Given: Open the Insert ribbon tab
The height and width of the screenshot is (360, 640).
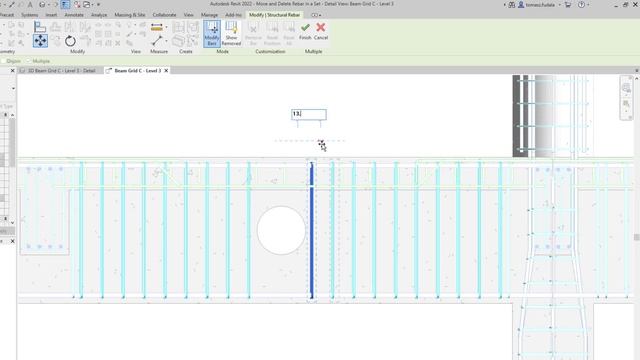Looking at the screenshot, I should coord(51,15).
